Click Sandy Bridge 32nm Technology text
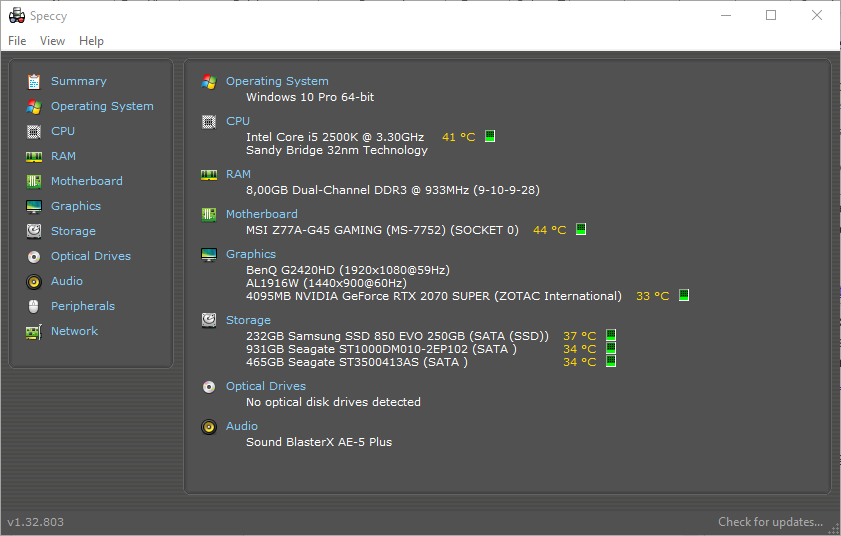841x536 pixels. tap(337, 150)
